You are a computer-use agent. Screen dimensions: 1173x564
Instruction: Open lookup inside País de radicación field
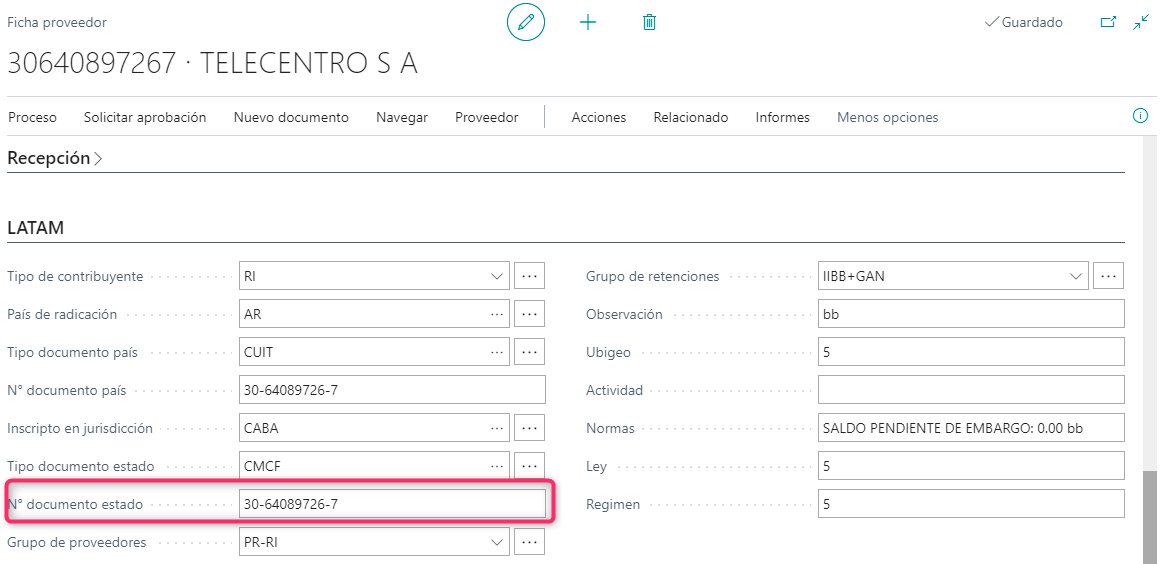(x=497, y=314)
